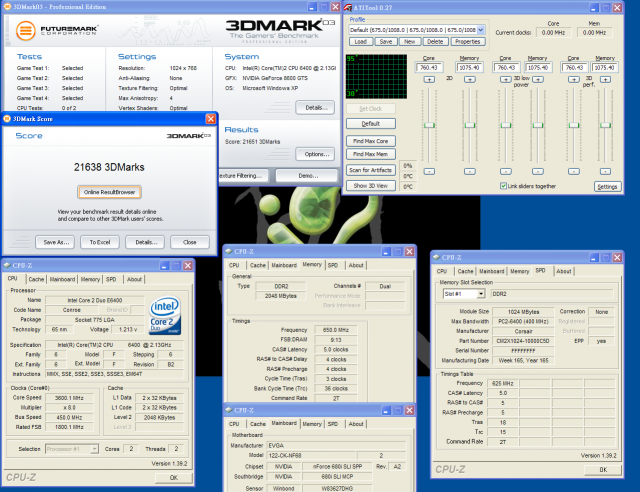This screenshot has width=640, height=492.
Task: Click minus below 3D perf Core slider
Action: coord(573,171)
